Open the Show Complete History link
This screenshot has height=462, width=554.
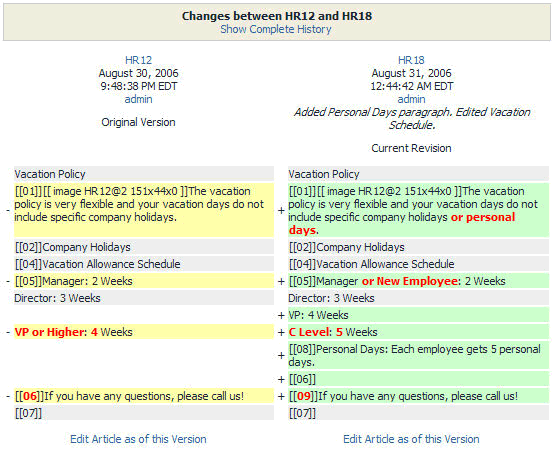276,29
